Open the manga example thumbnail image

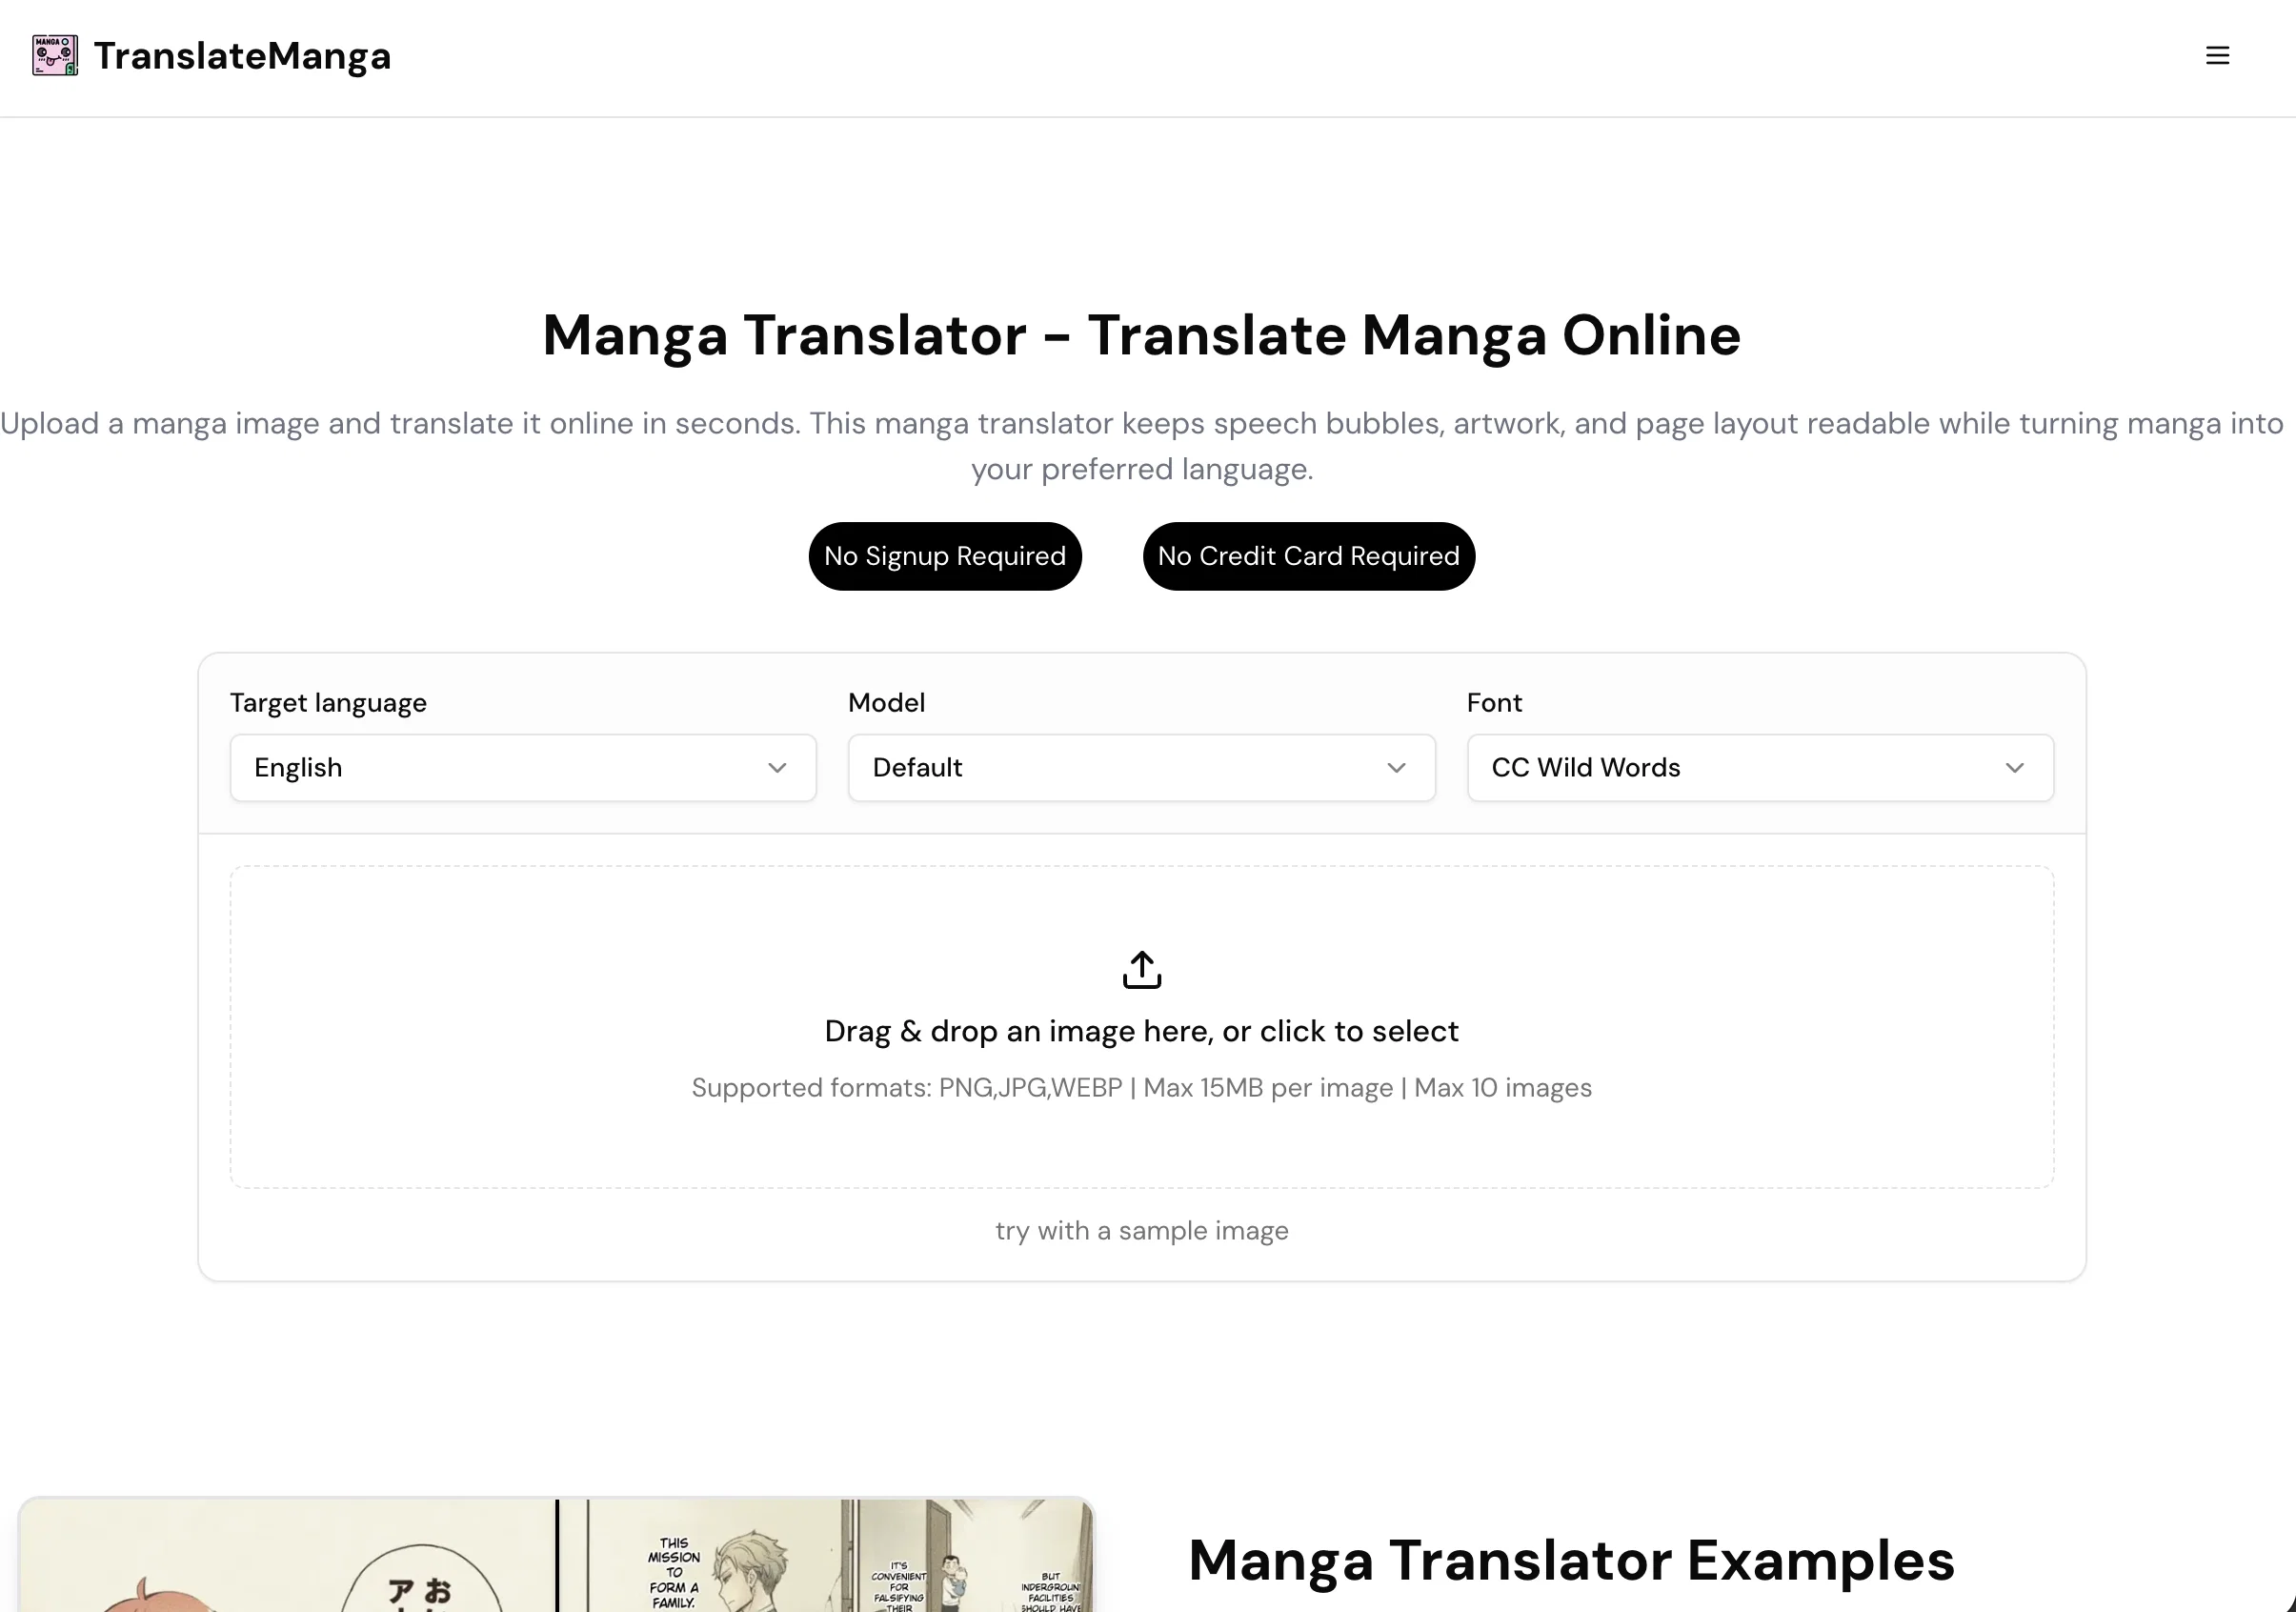coord(557,1554)
